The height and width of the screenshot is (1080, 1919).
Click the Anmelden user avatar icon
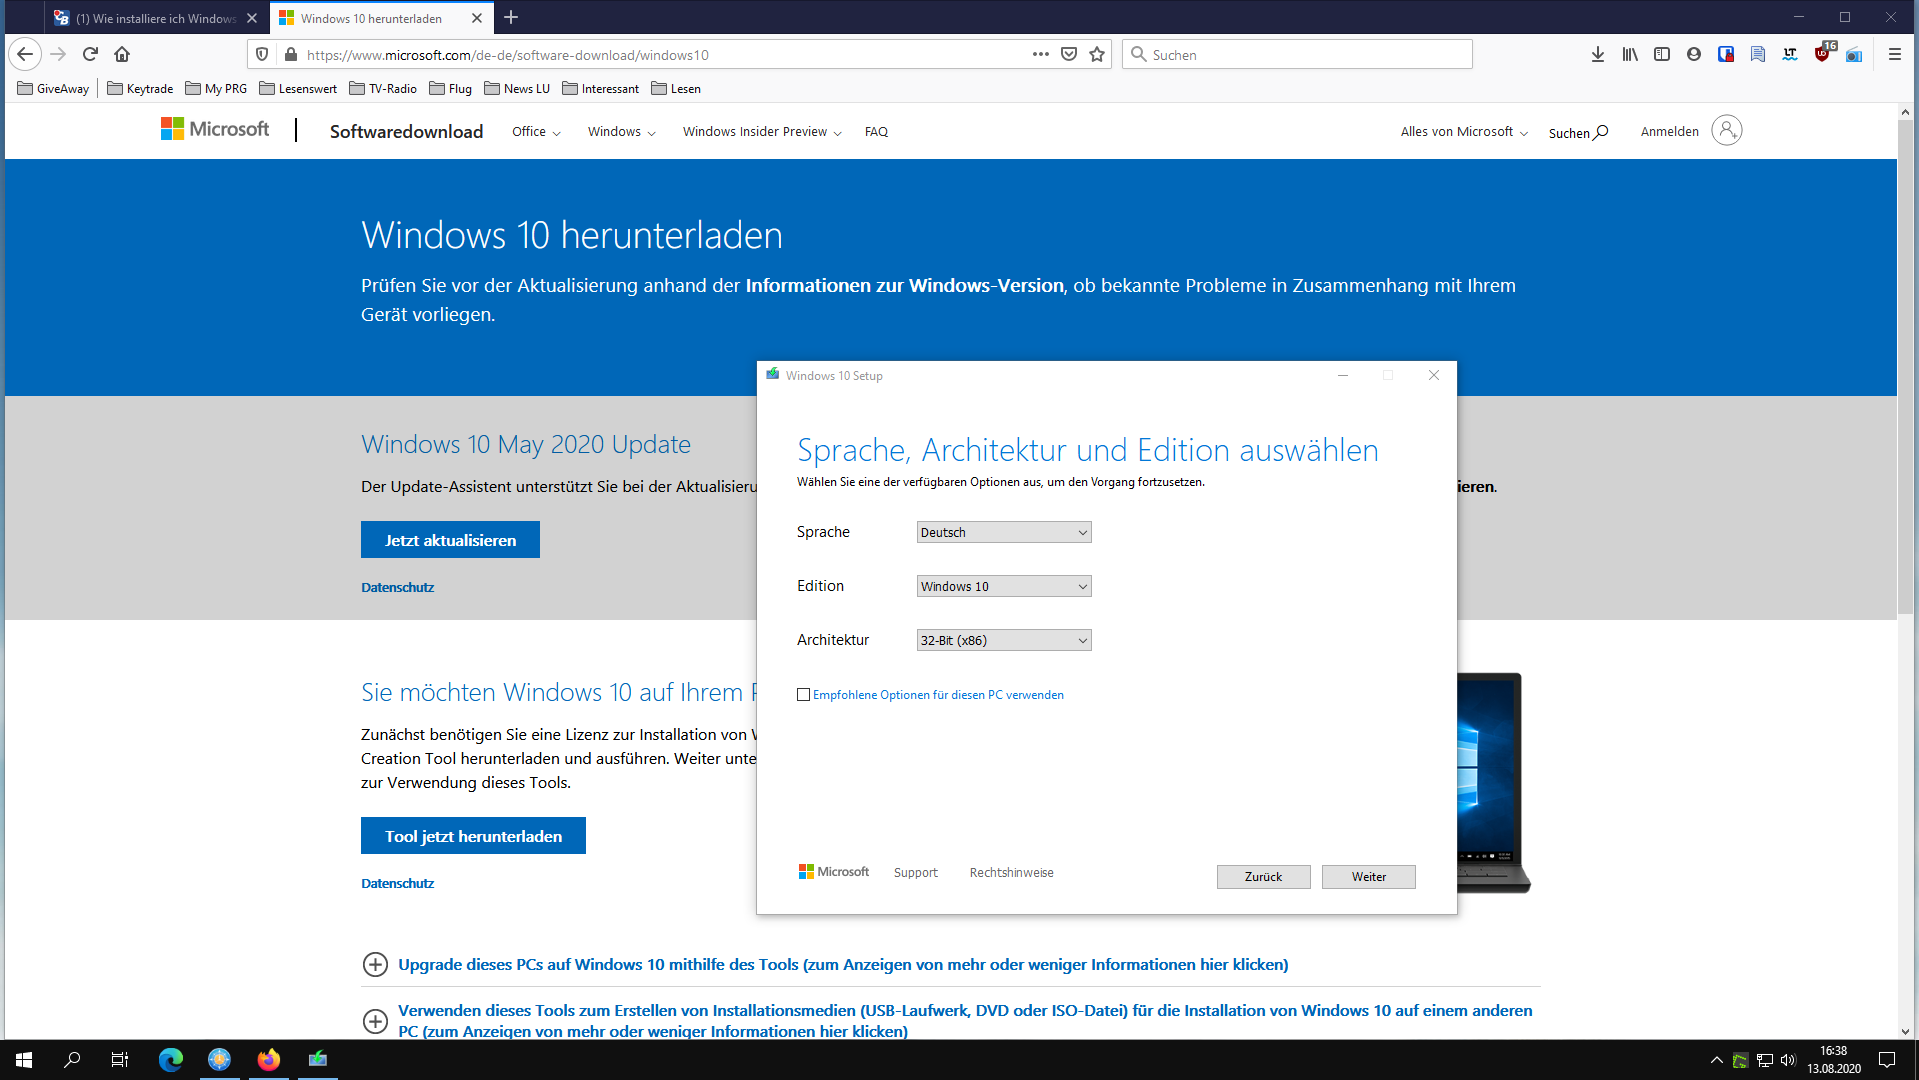tap(1726, 130)
